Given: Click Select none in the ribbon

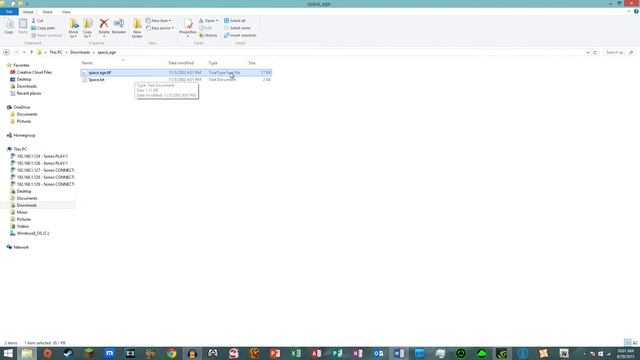Looking at the screenshot, I should click(x=237, y=28).
